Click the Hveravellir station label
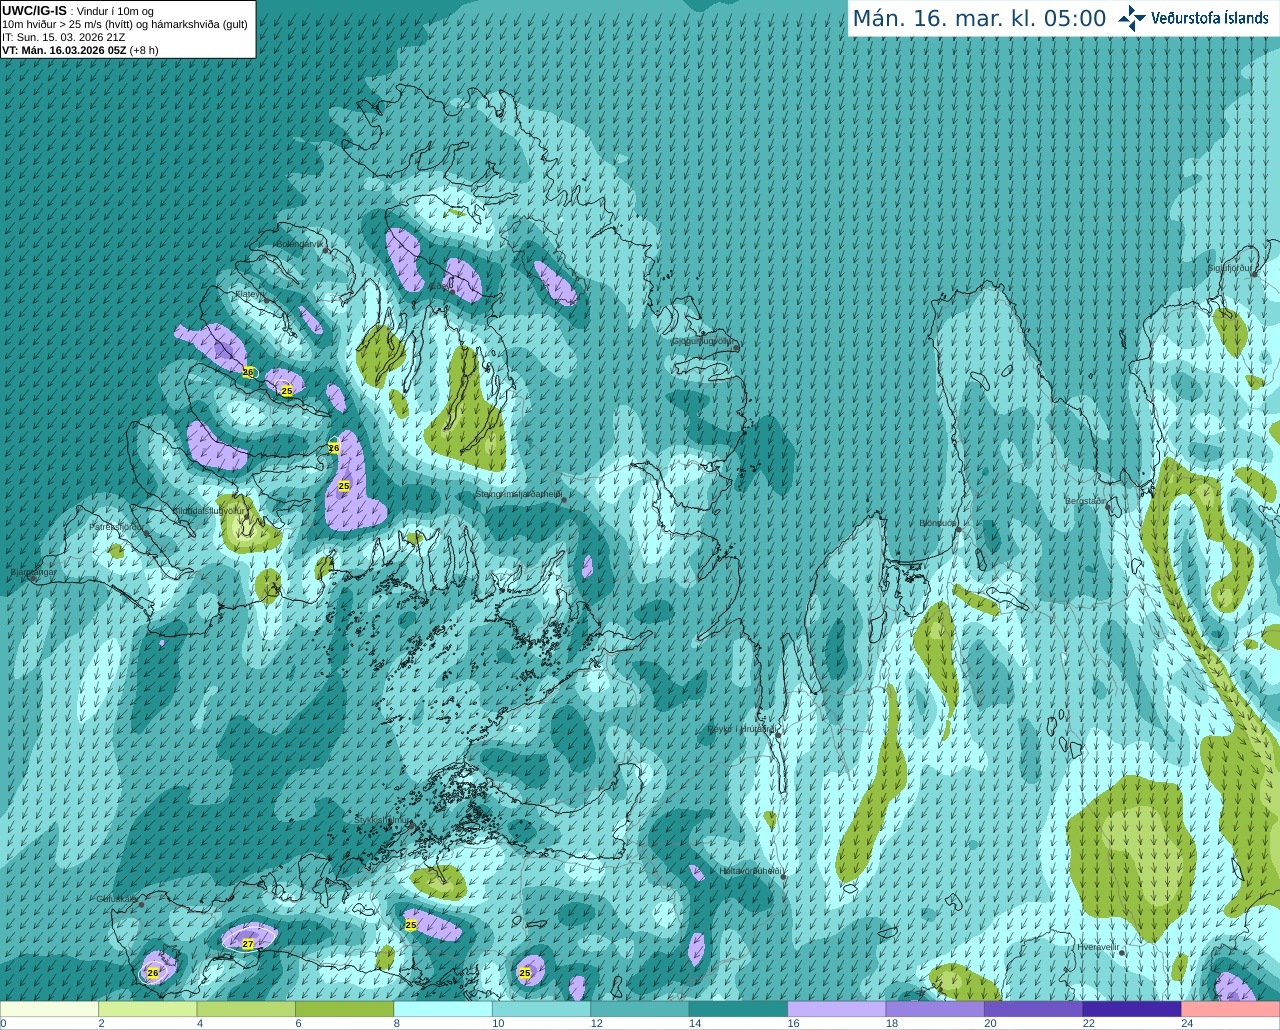This screenshot has width=1280, height=1030. pyautogui.click(x=1098, y=947)
